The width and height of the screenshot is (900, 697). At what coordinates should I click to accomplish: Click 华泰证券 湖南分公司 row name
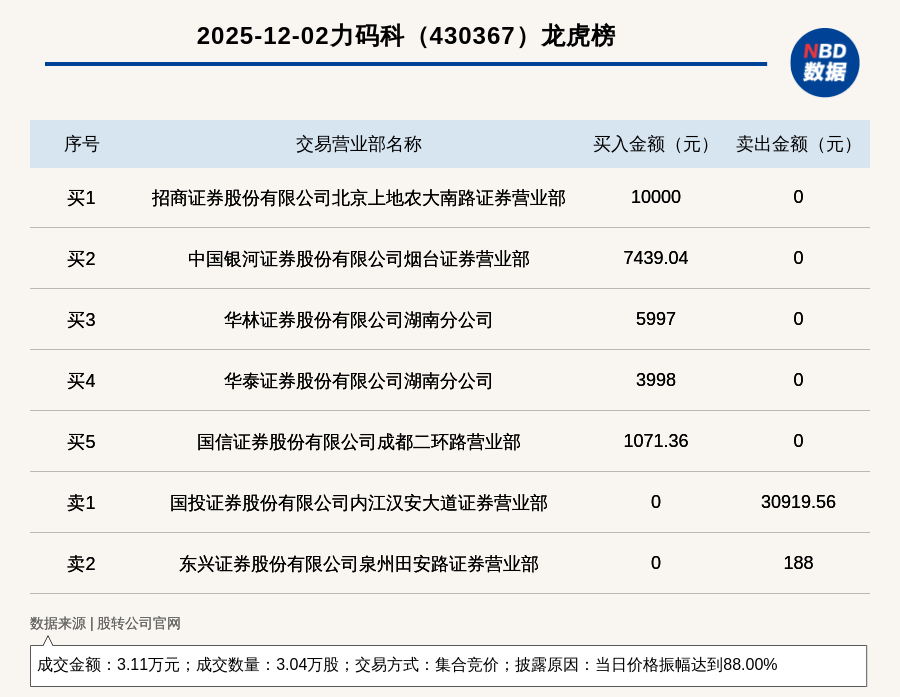(x=358, y=381)
